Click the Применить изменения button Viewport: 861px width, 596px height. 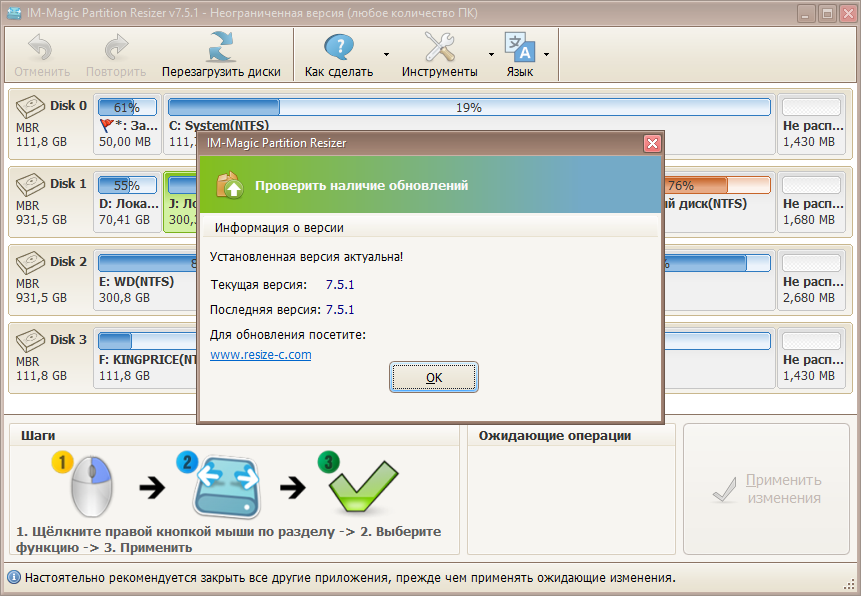pyautogui.click(x=767, y=489)
